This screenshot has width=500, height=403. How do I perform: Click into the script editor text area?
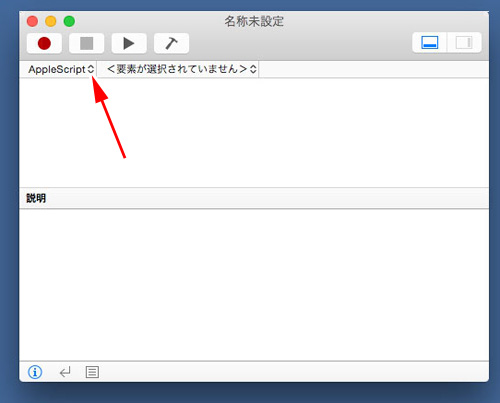coord(254,133)
